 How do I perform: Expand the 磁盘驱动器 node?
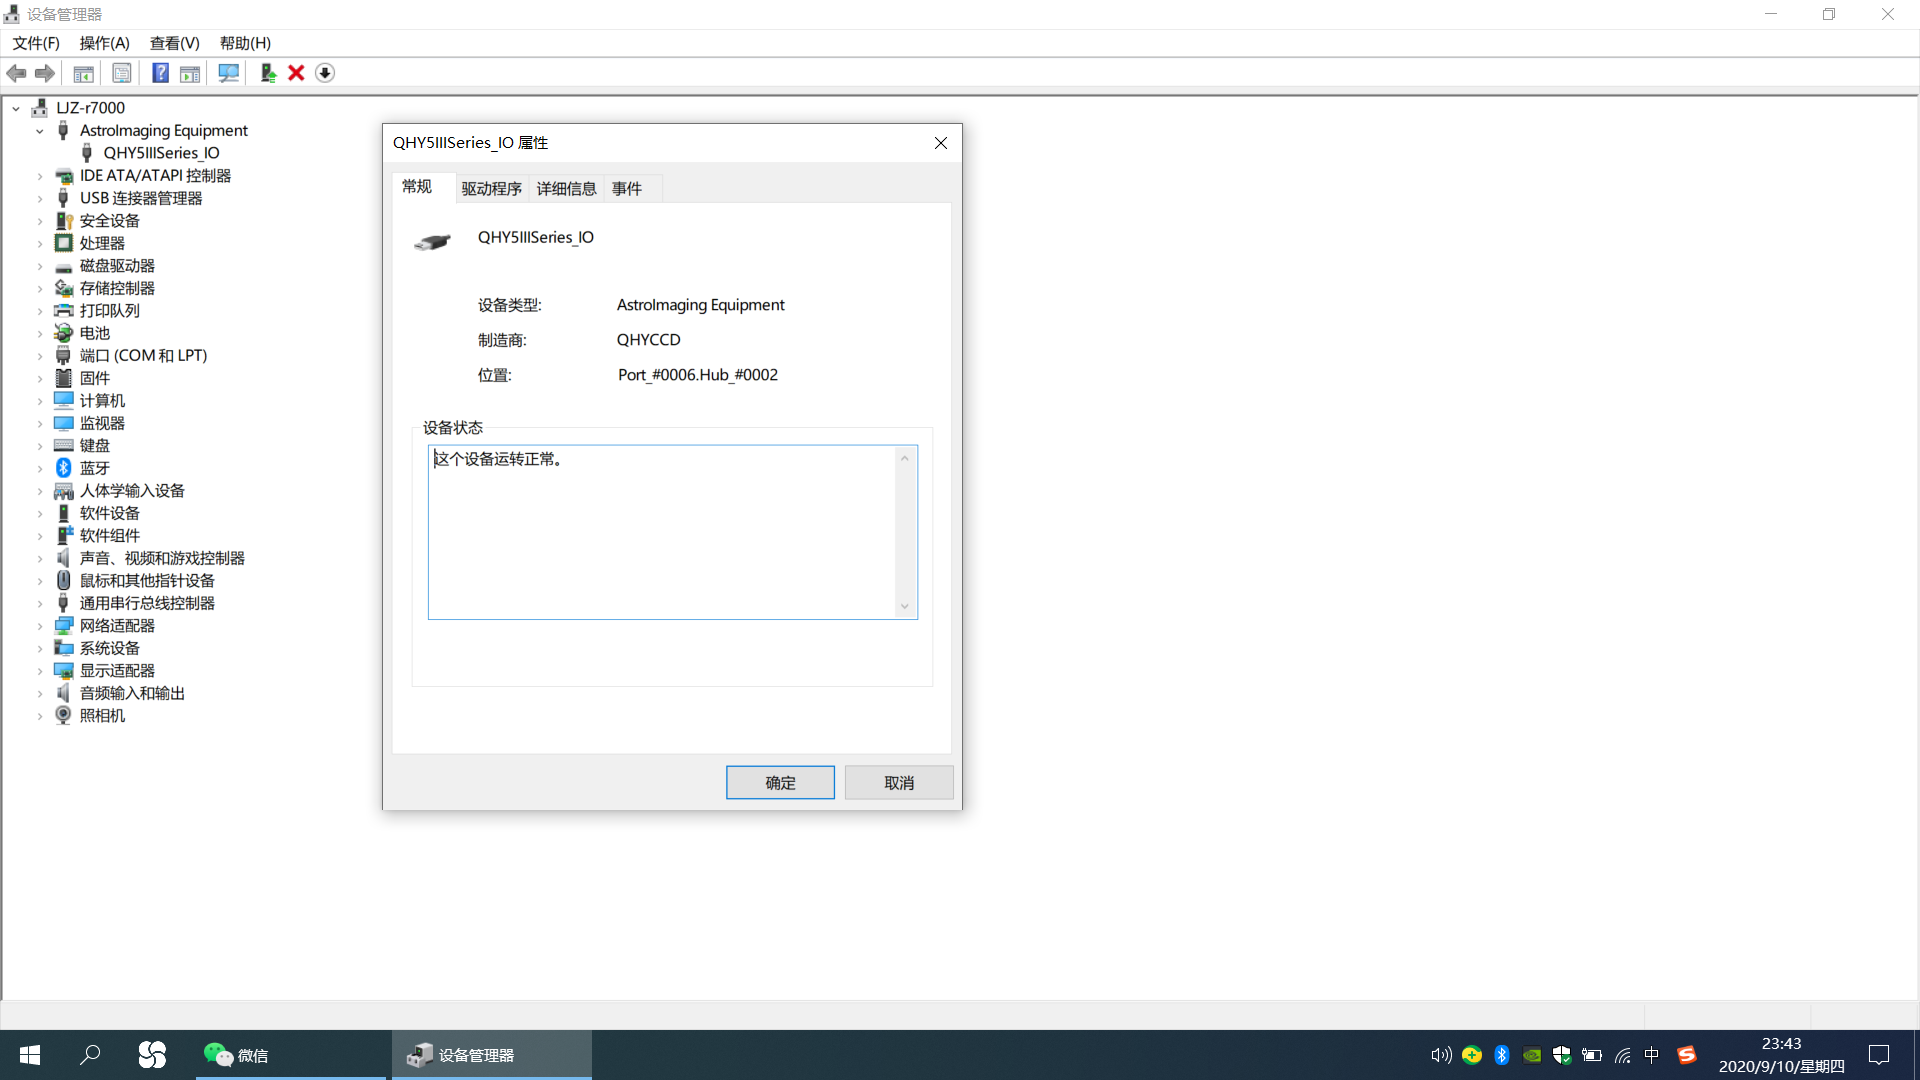point(40,266)
